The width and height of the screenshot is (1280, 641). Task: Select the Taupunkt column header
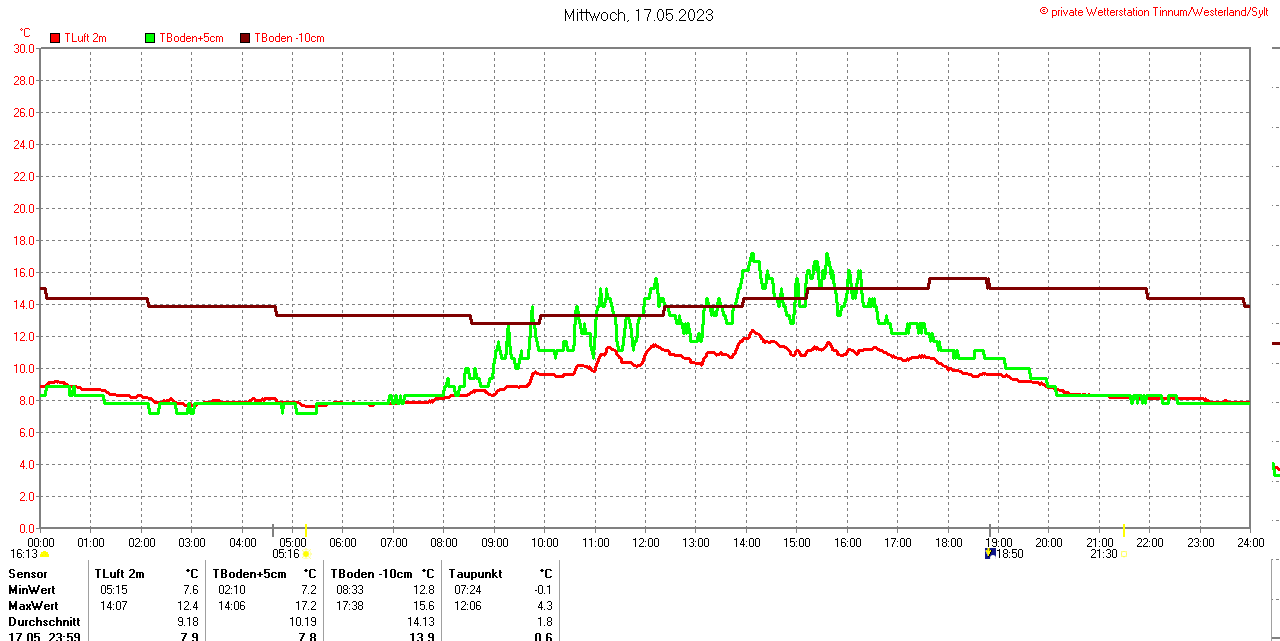point(476,574)
